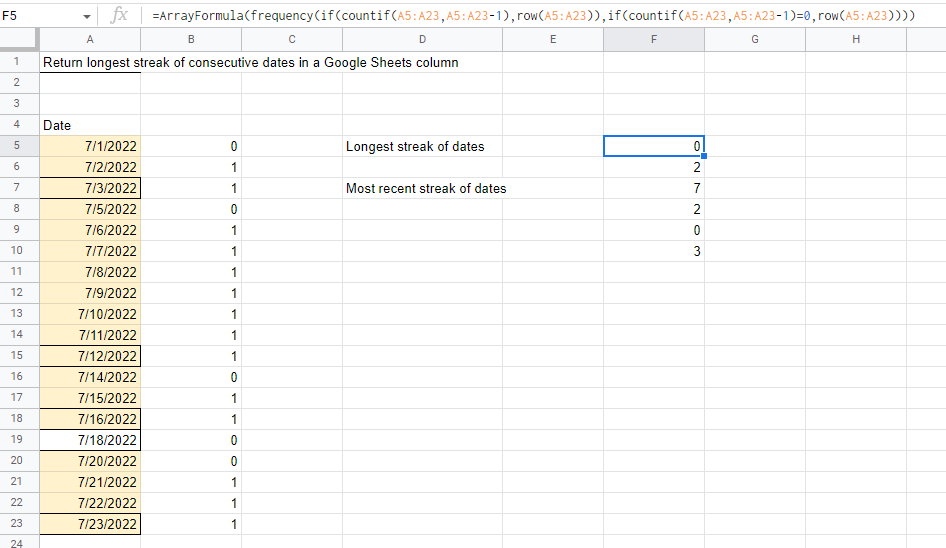
Task: Select cell with date 7/5/2022
Action: (90, 209)
